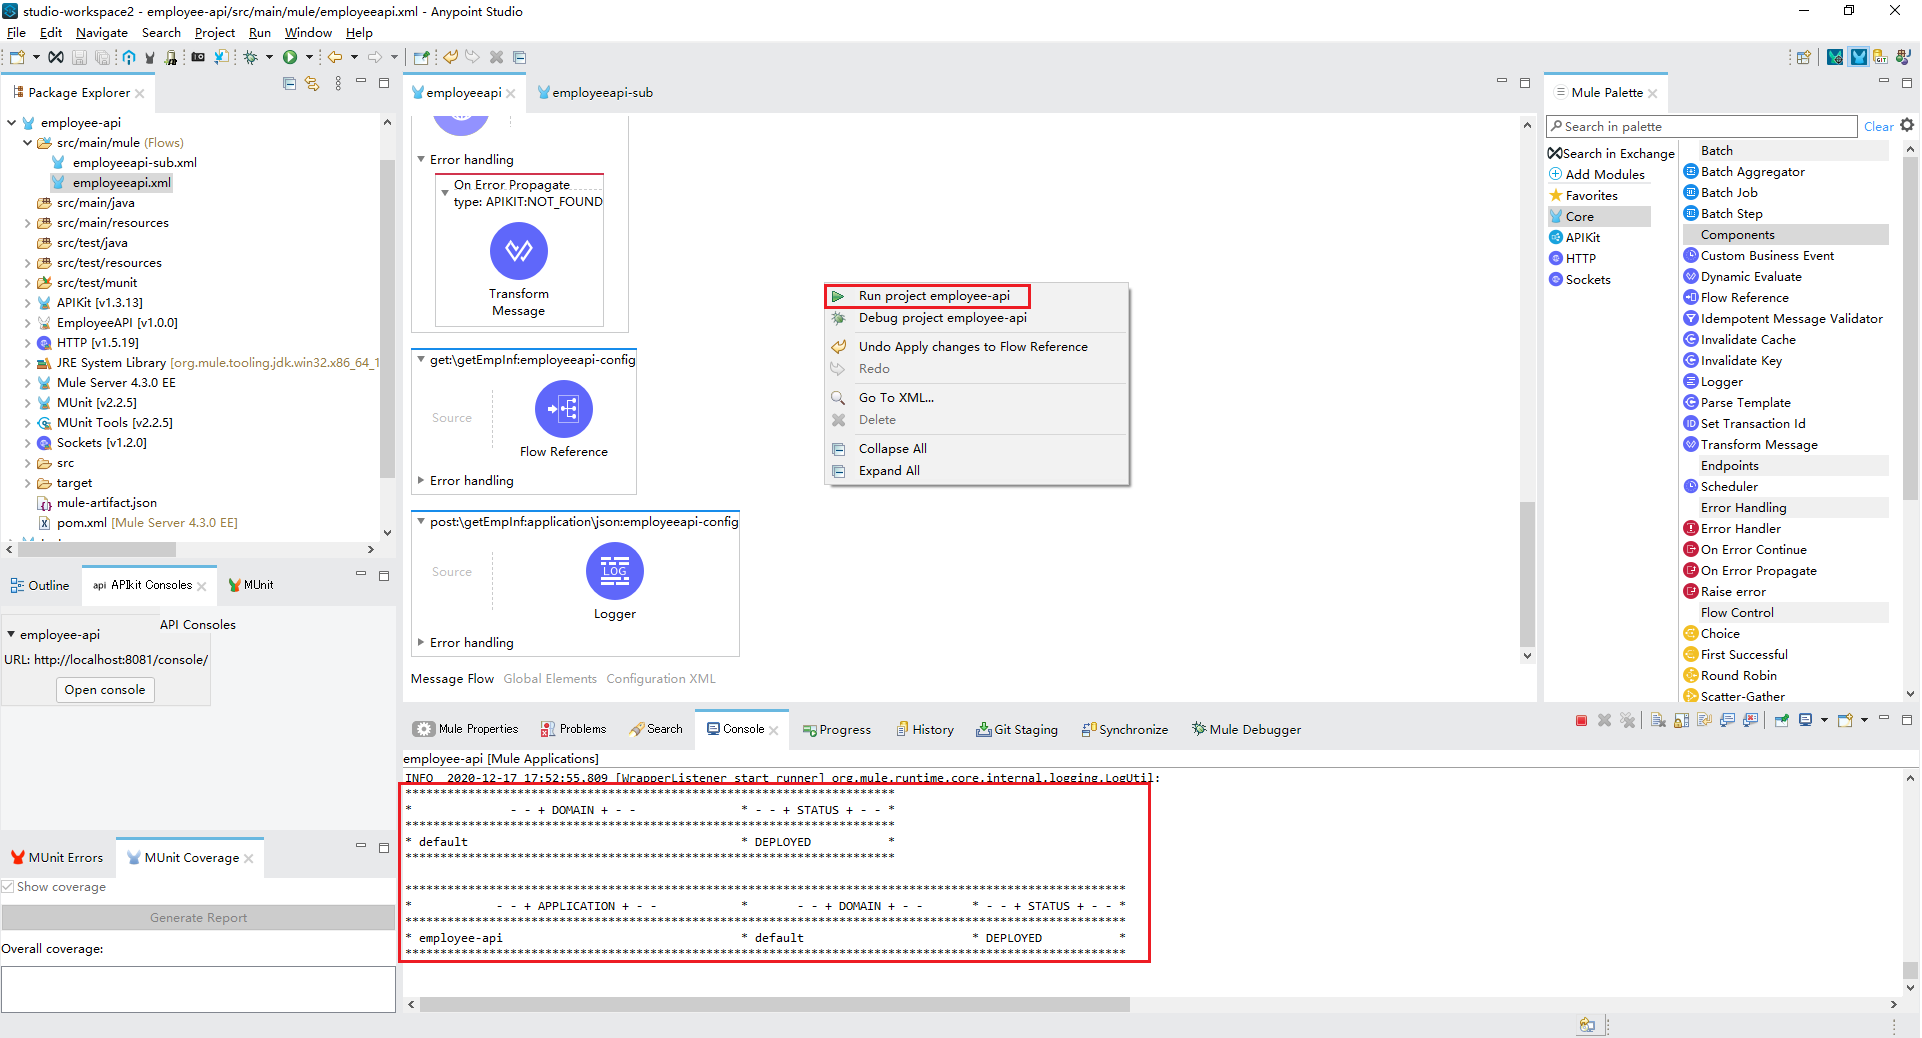Click the Search in palette field
This screenshot has width=1922, height=1038.
coord(1702,126)
